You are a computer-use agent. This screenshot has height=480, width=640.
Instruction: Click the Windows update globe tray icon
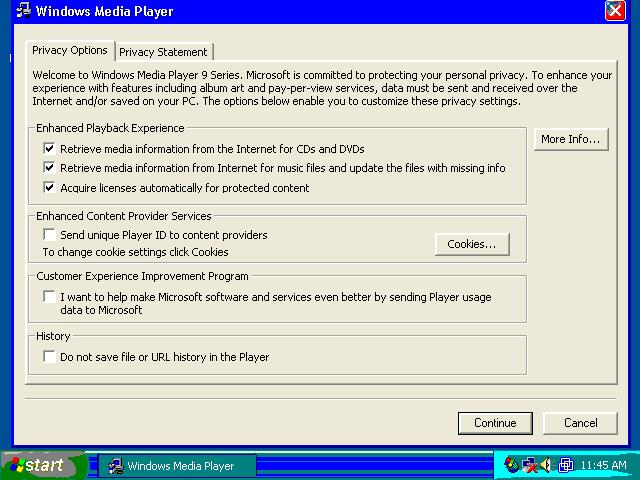pyautogui.click(x=511, y=464)
